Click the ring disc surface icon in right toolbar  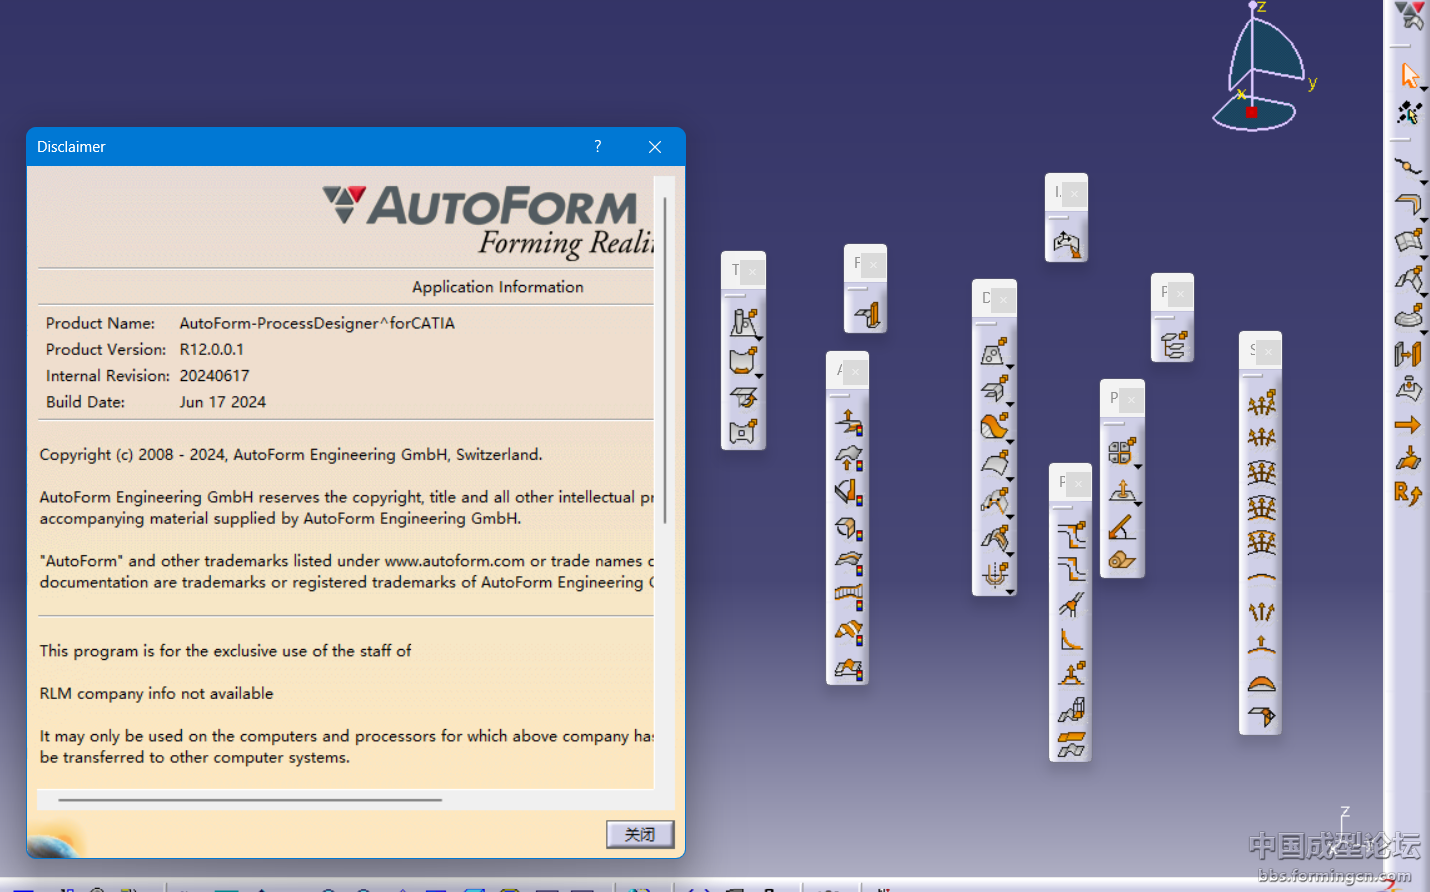pyautogui.click(x=1409, y=316)
